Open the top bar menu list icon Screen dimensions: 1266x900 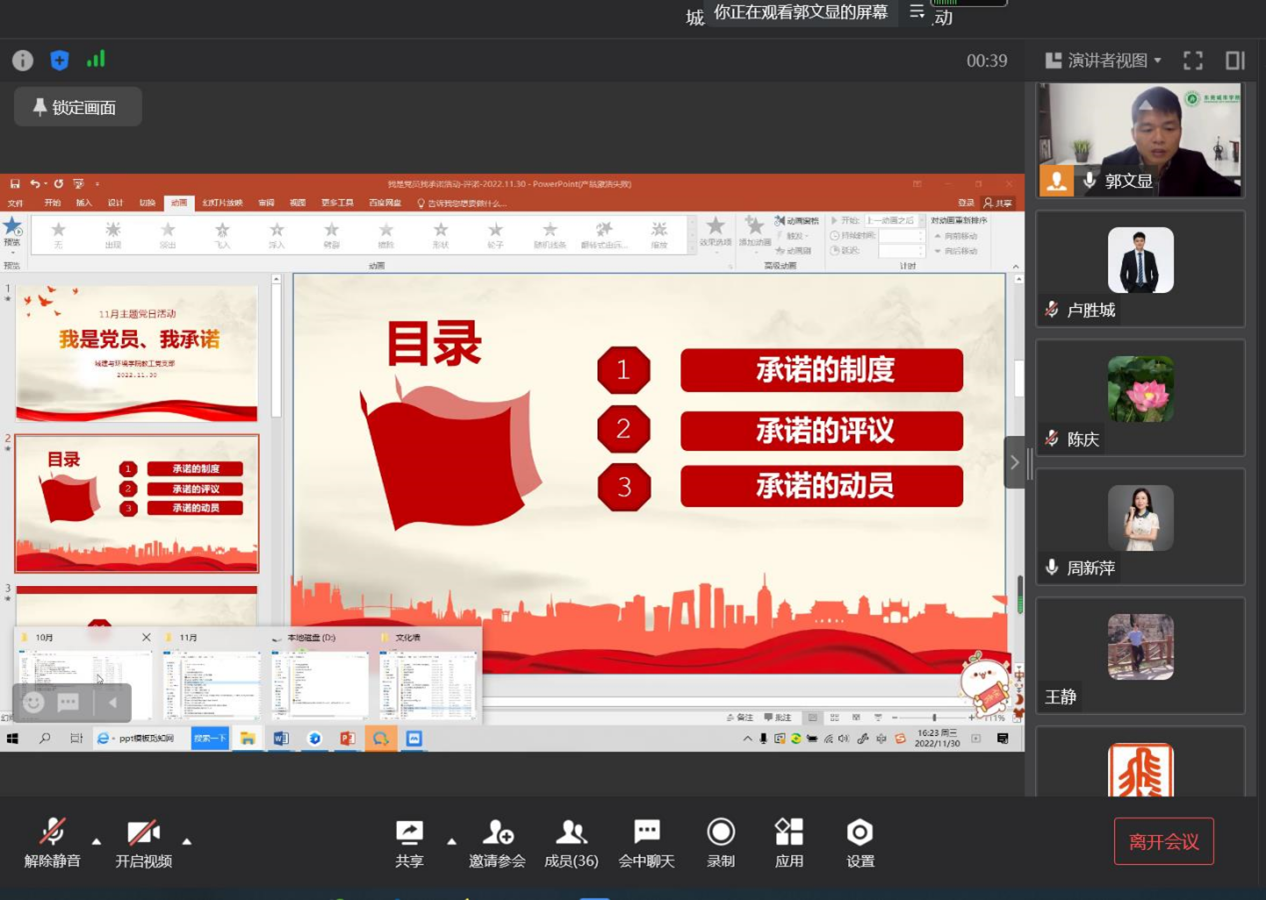point(917,12)
